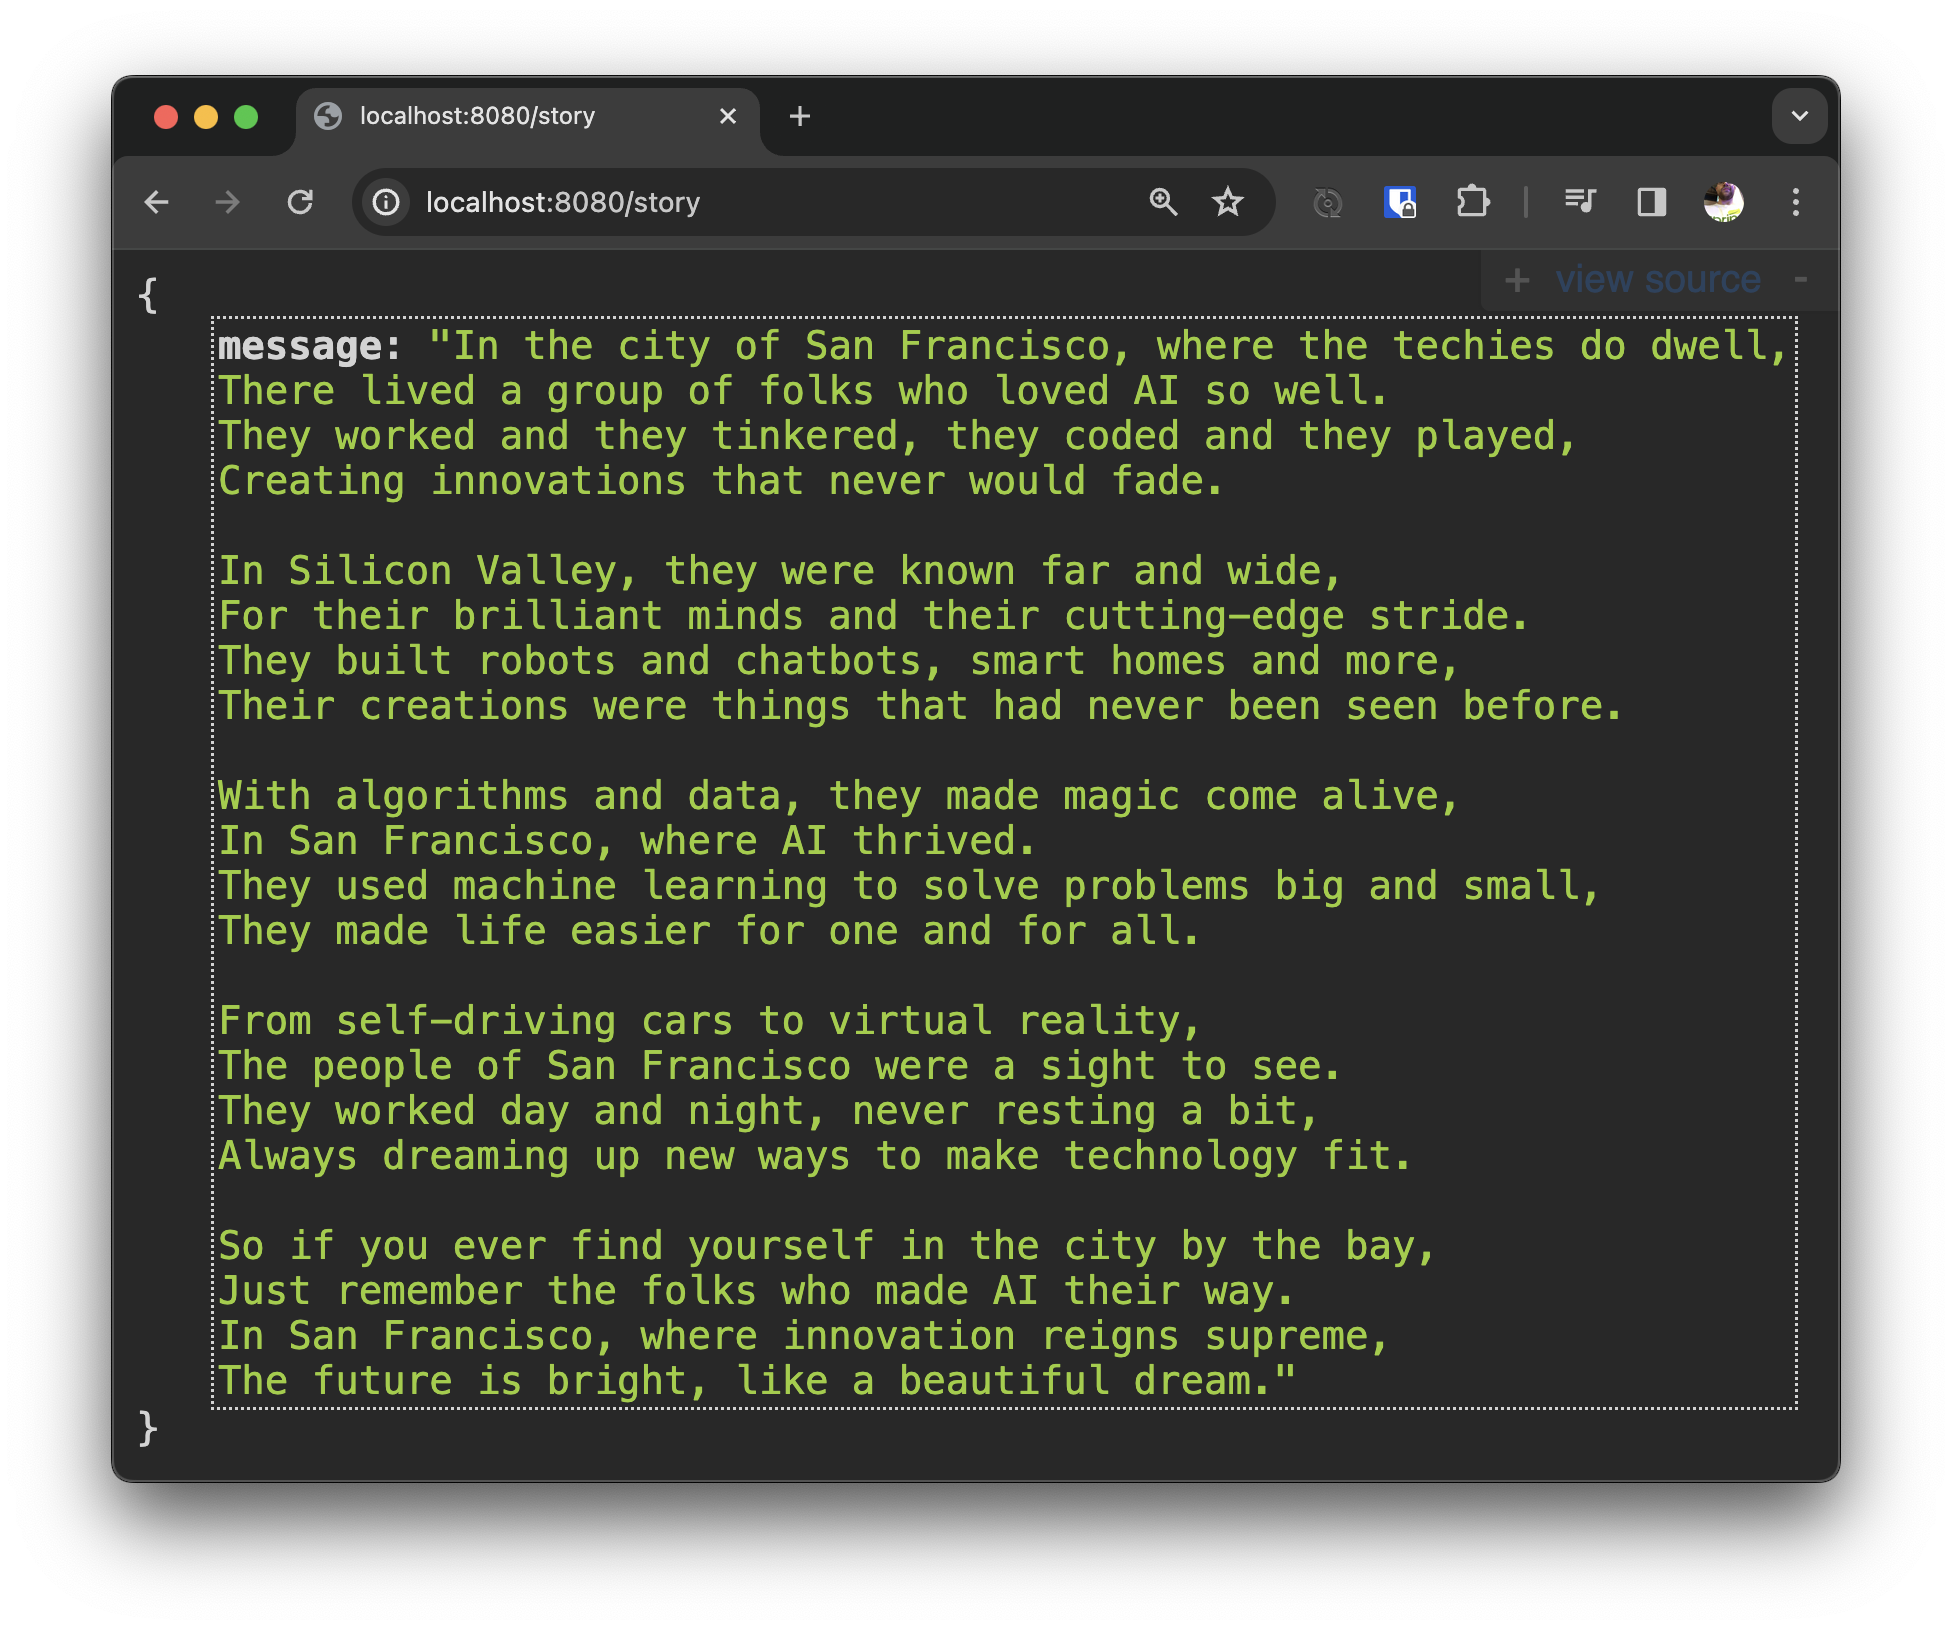Open the site information icon
The width and height of the screenshot is (1952, 1630).
tap(387, 203)
